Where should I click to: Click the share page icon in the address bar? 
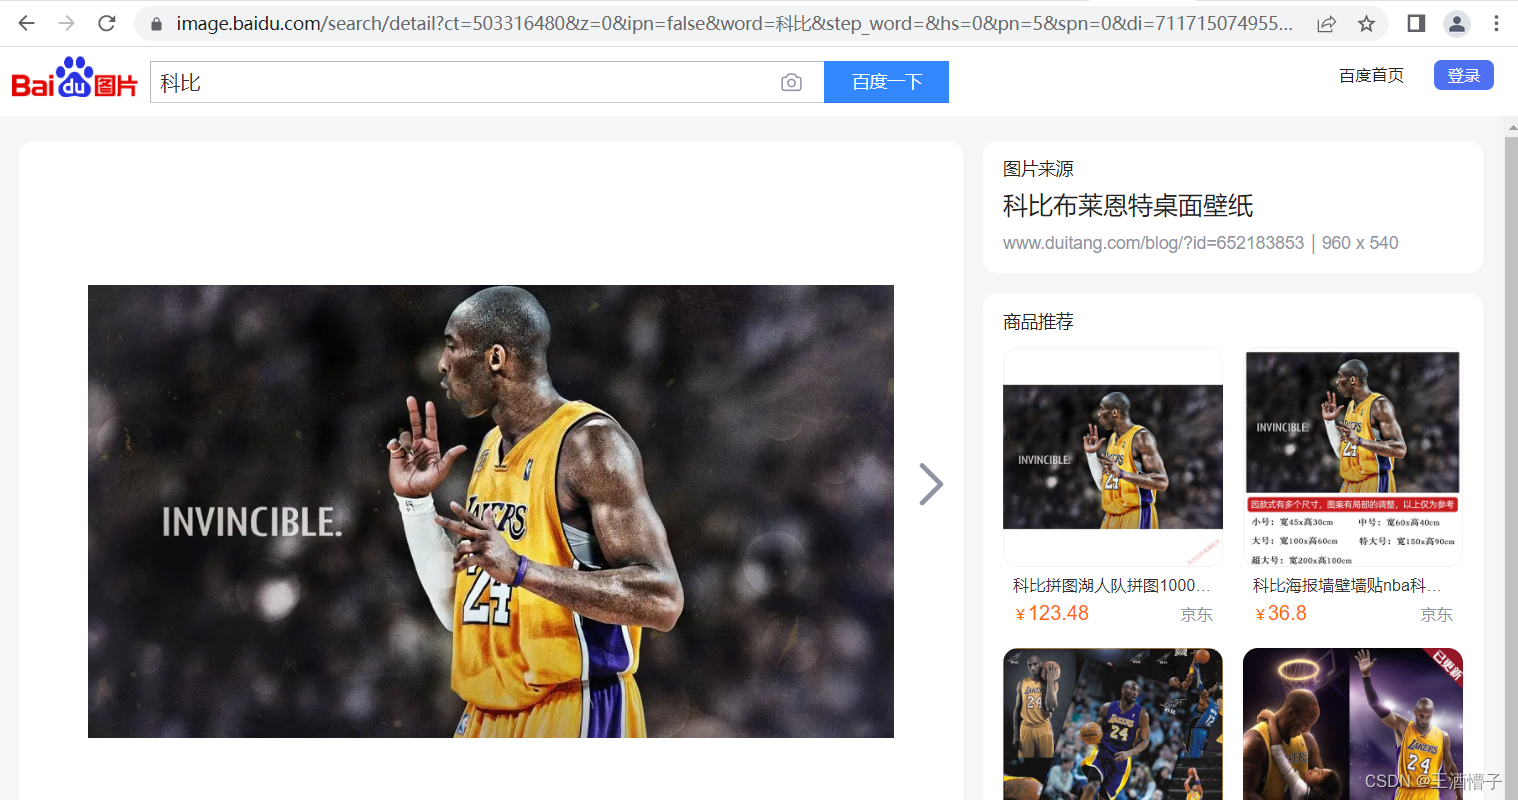click(x=1326, y=23)
